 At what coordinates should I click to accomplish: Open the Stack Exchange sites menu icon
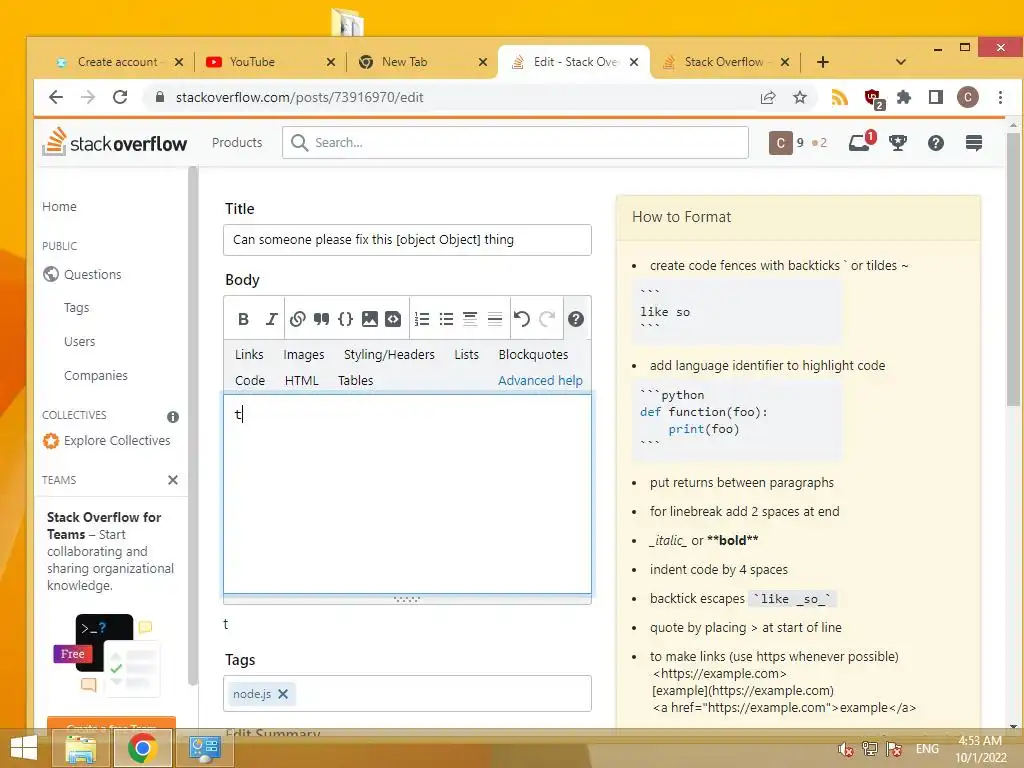974,142
